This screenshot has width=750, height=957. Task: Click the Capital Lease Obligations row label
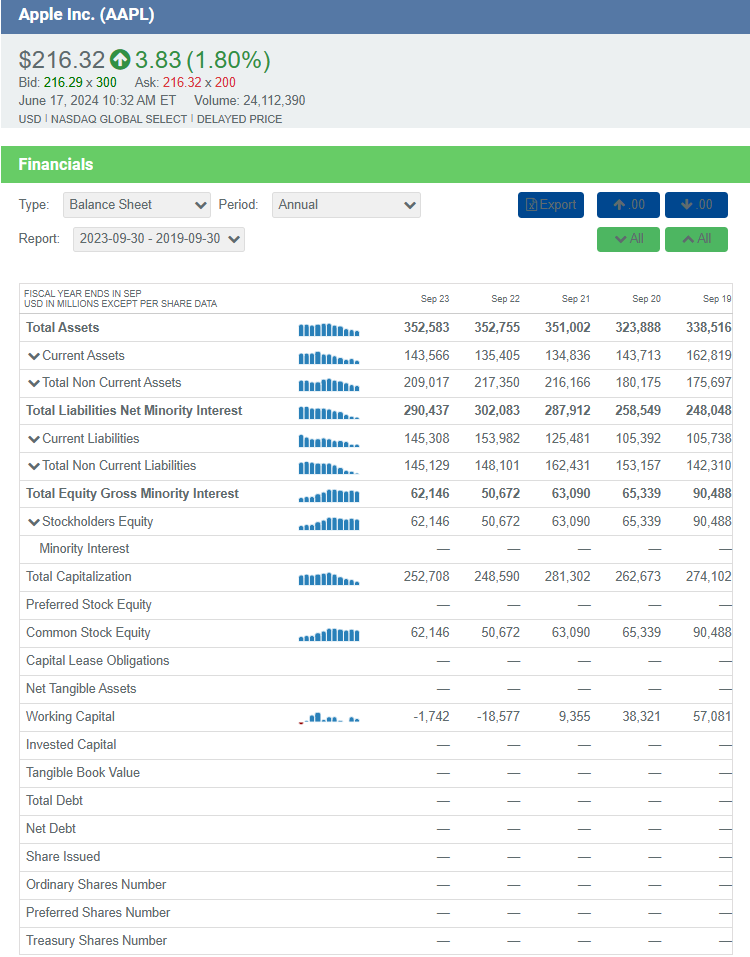click(x=98, y=661)
